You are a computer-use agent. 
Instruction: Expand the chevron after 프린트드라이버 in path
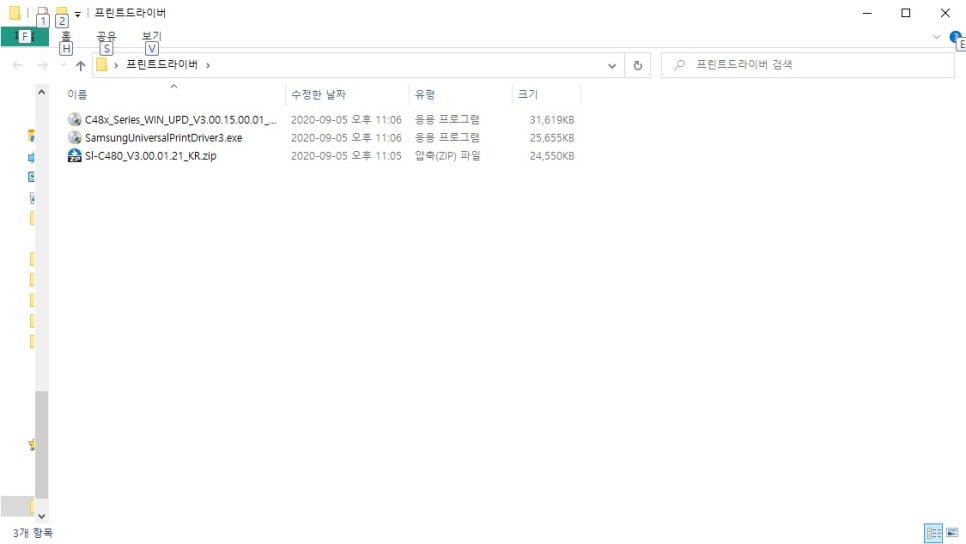208,65
